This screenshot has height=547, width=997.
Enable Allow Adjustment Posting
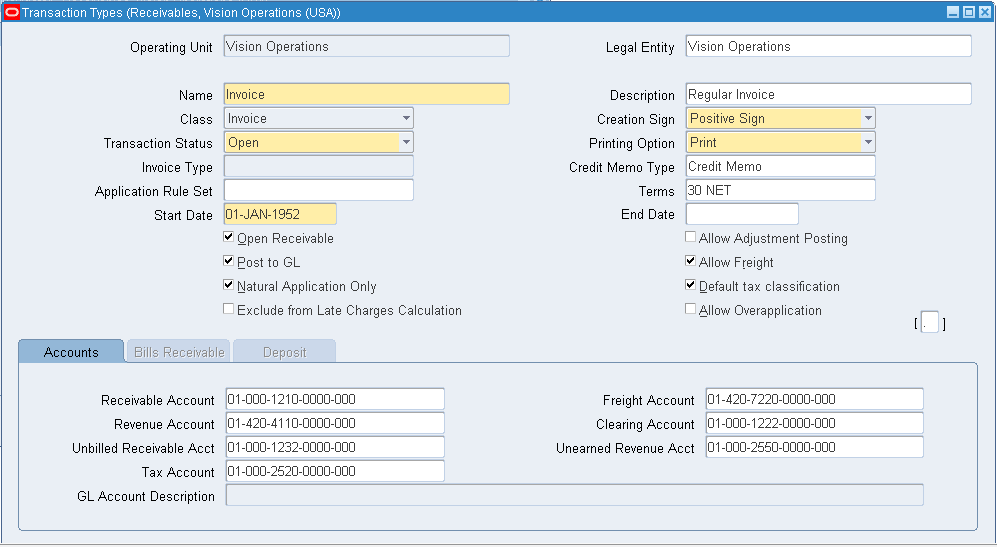(x=691, y=238)
